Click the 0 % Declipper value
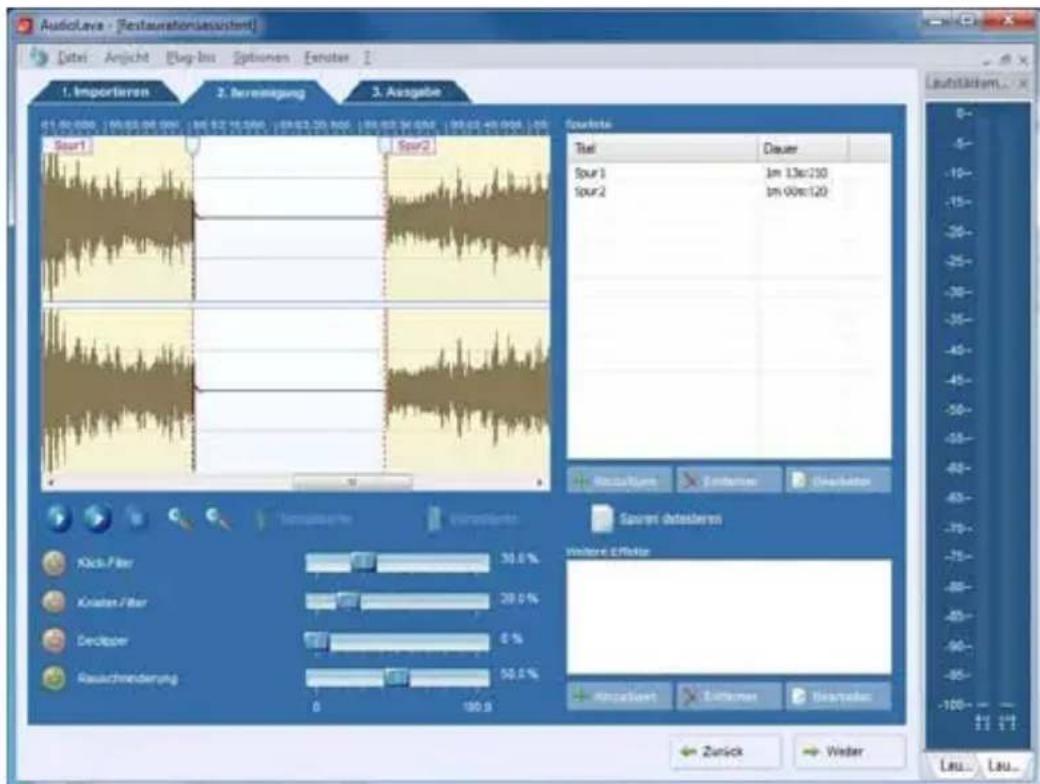 [x=511, y=639]
